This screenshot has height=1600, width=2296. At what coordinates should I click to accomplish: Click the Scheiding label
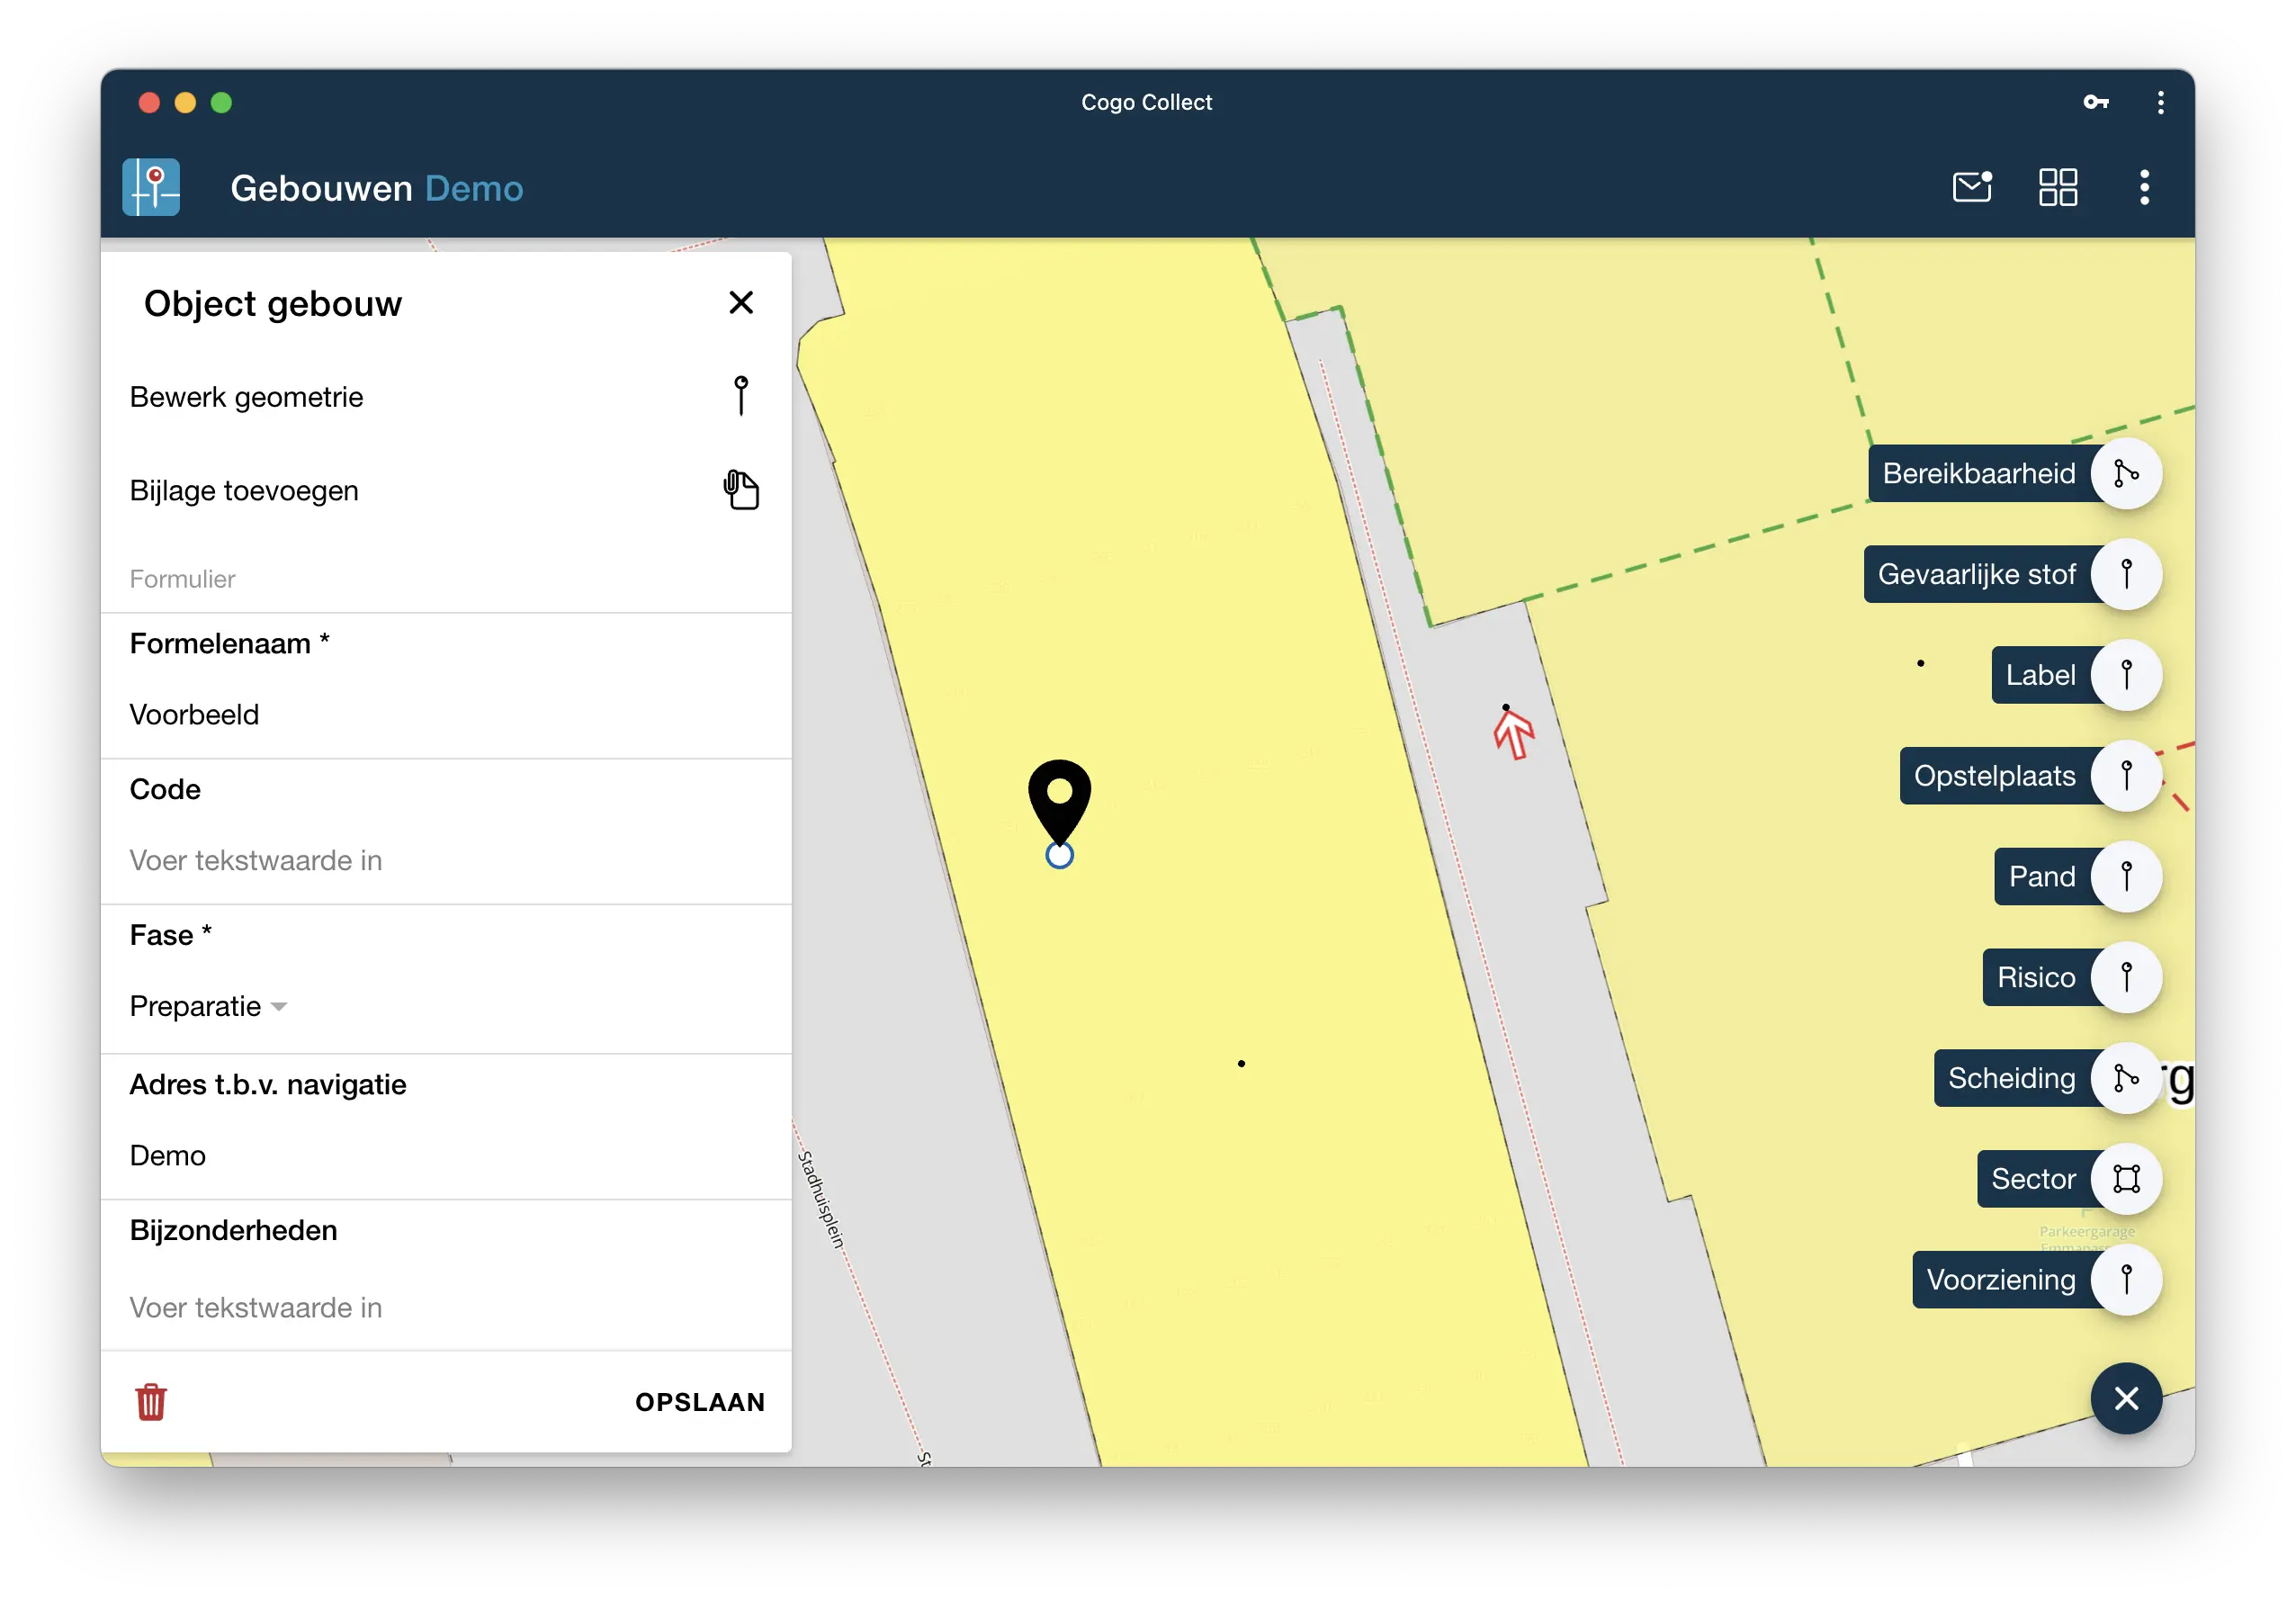point(2012,1079)
